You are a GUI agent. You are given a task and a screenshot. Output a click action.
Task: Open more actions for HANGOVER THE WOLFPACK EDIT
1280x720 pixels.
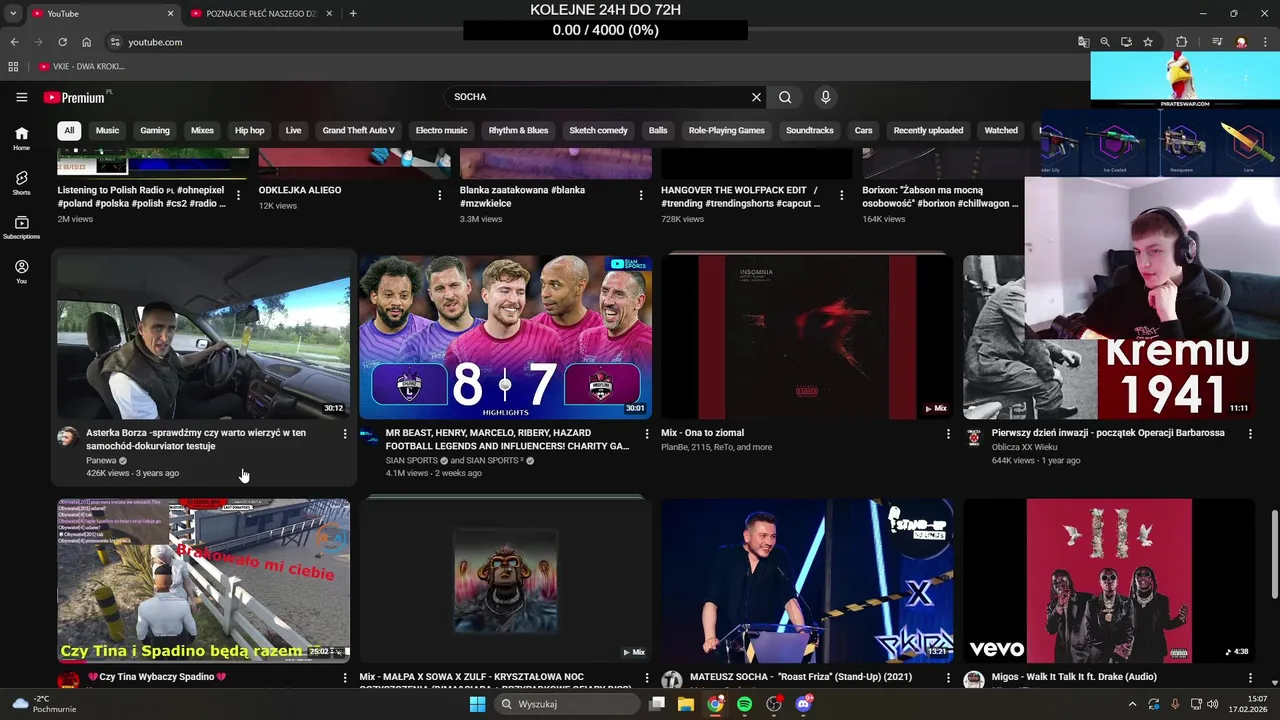coord(841,195)
